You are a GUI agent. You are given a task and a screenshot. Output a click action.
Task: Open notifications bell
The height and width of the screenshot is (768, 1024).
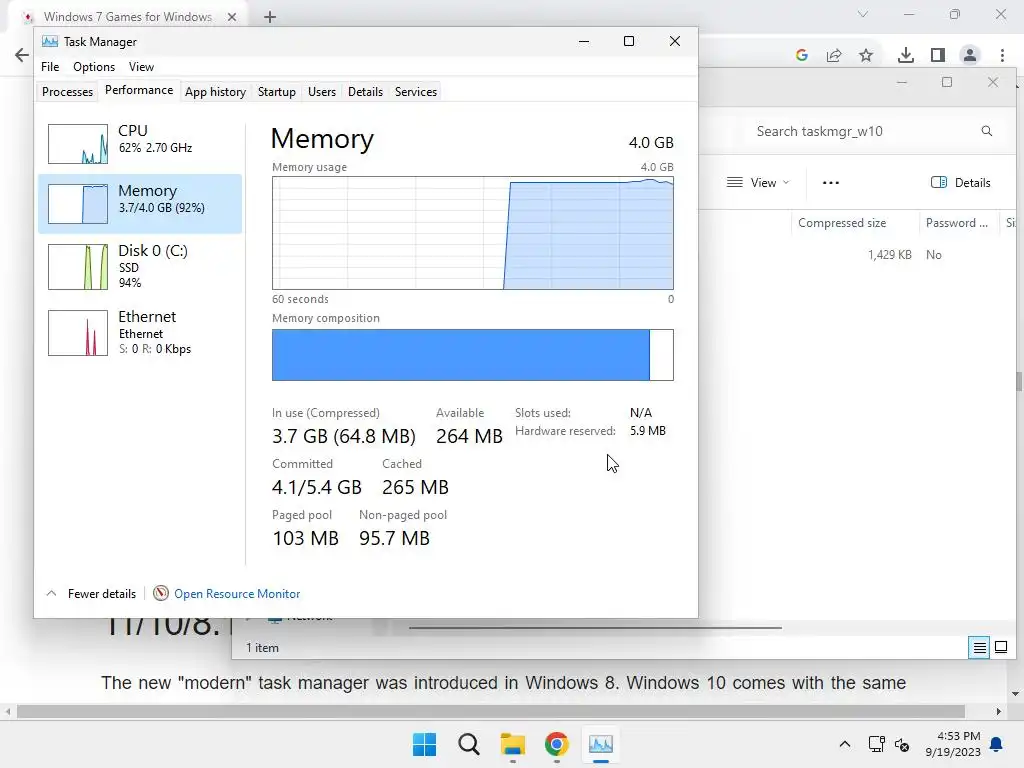[x=997, y=744]
